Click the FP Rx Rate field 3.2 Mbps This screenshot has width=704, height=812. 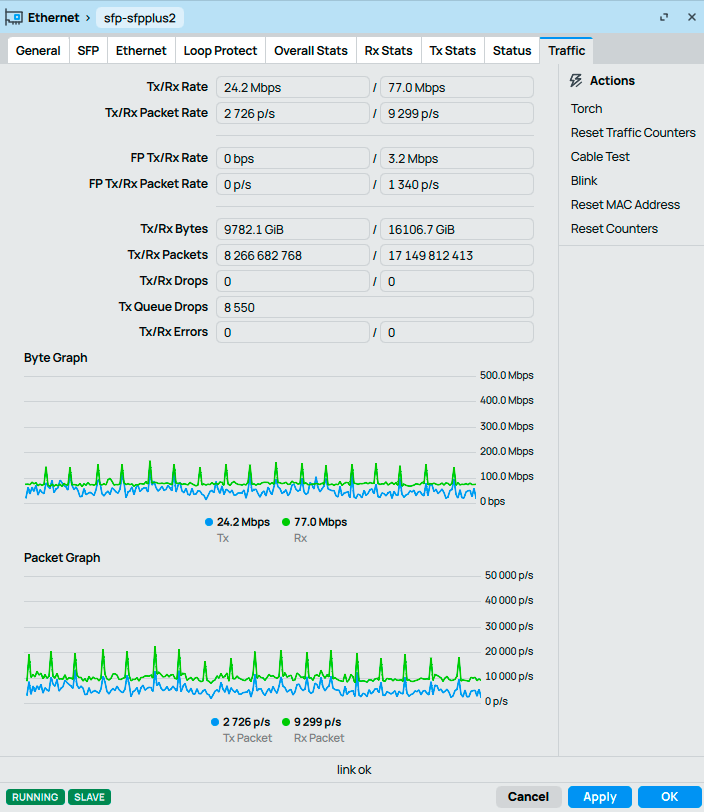pos(457,158)
